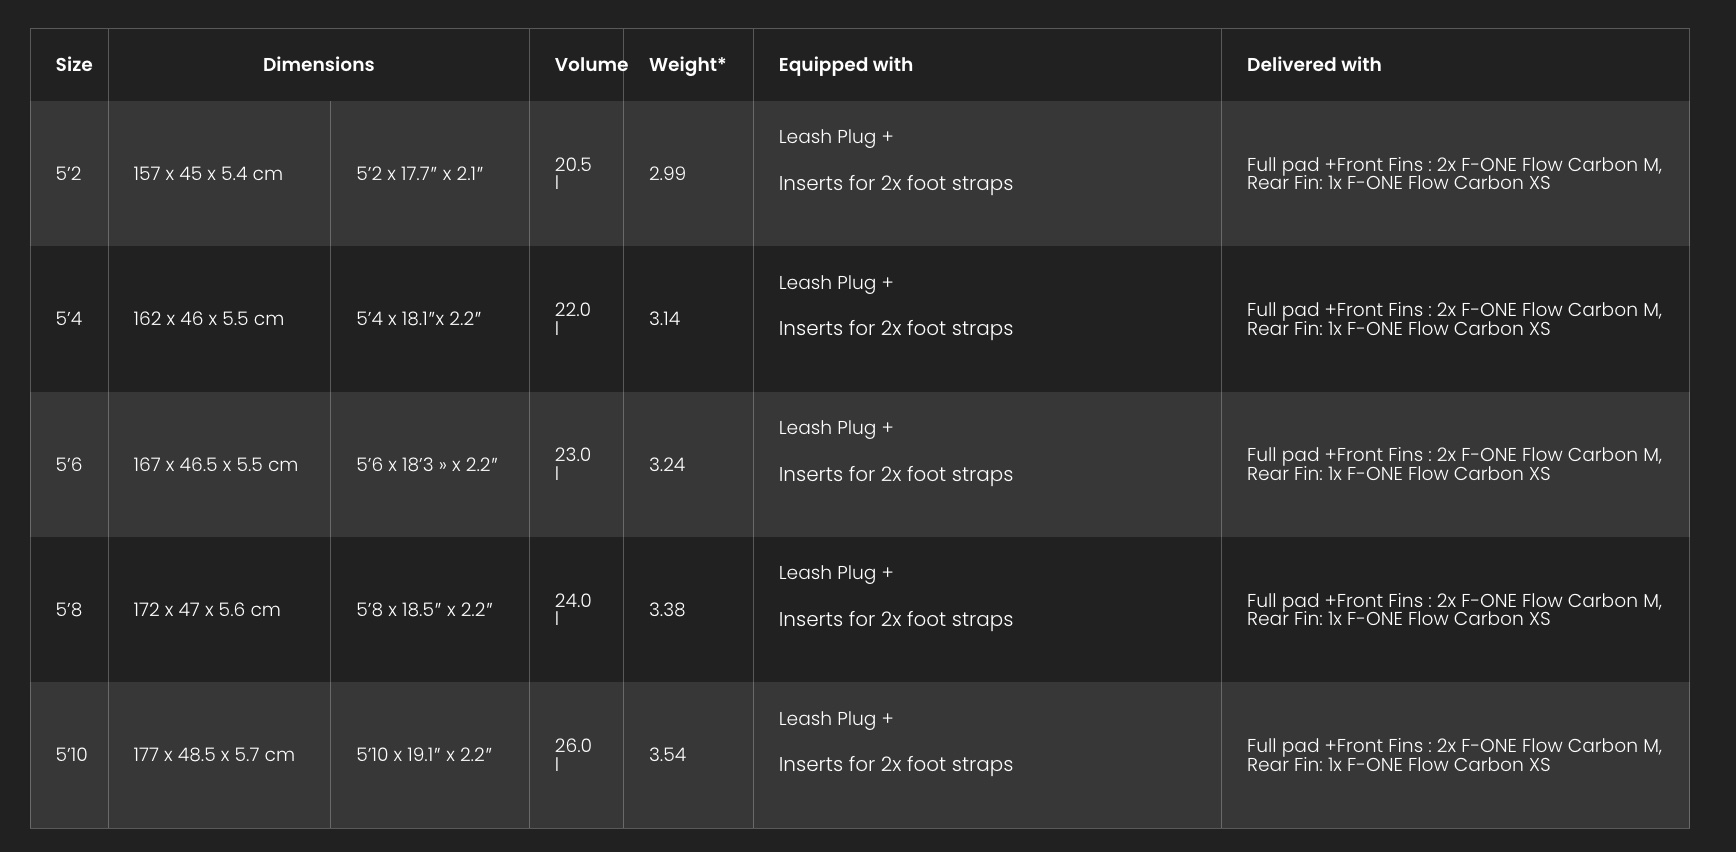This screenshot has width=1736, height=852.
Task: Select the 5'10 size cell
Action: point(71,755)
